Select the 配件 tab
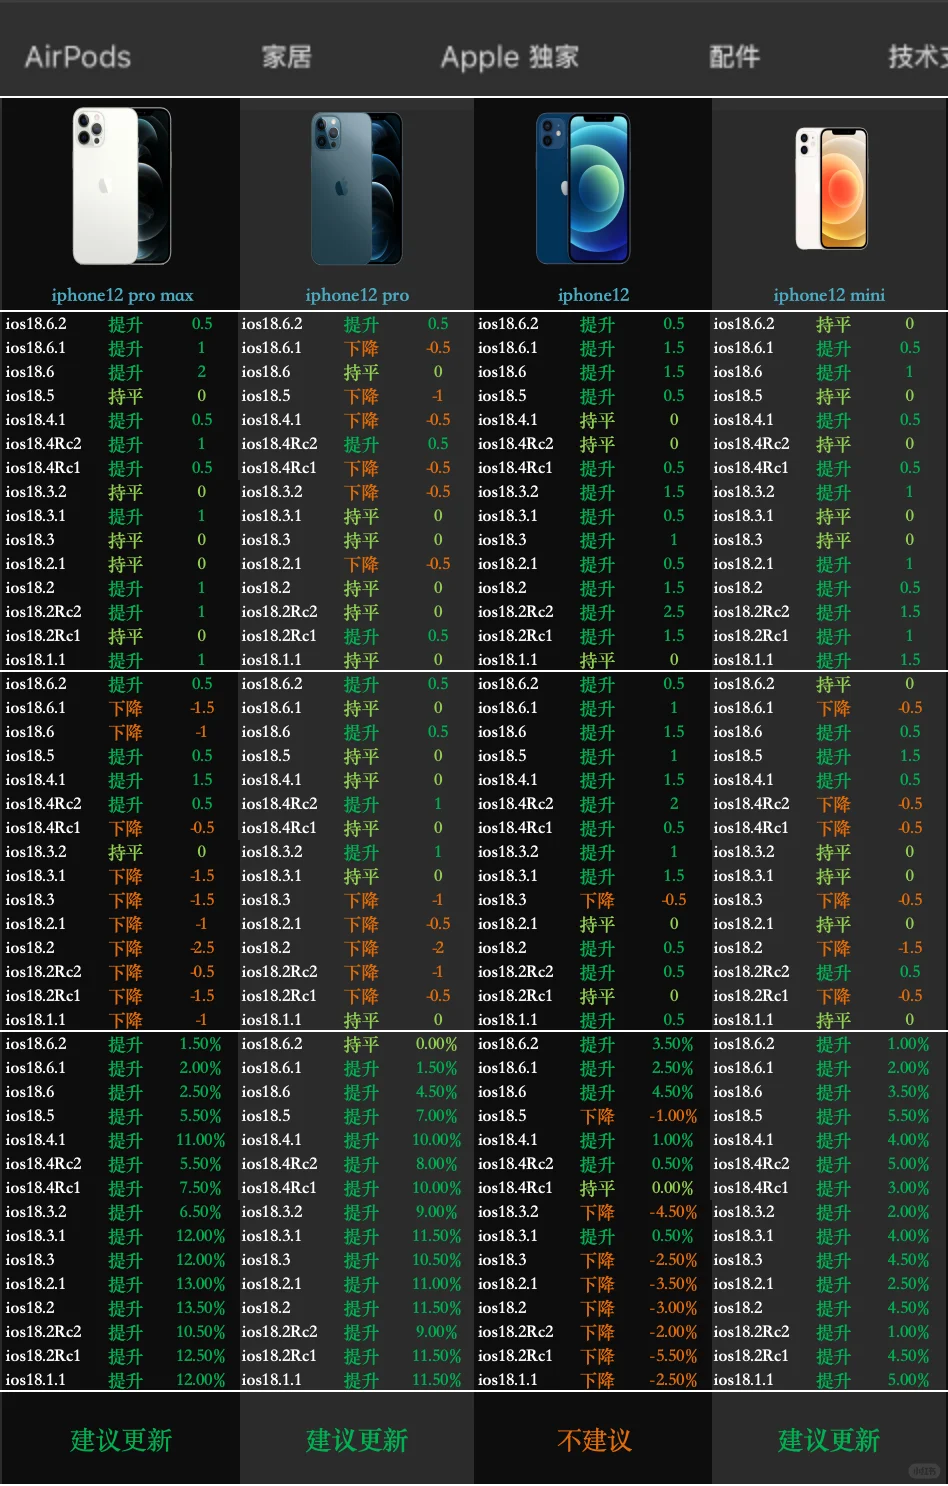Image resolution: width=948 pixels, height=1486 pixels. pyautogui.click(x=735, y=57)
